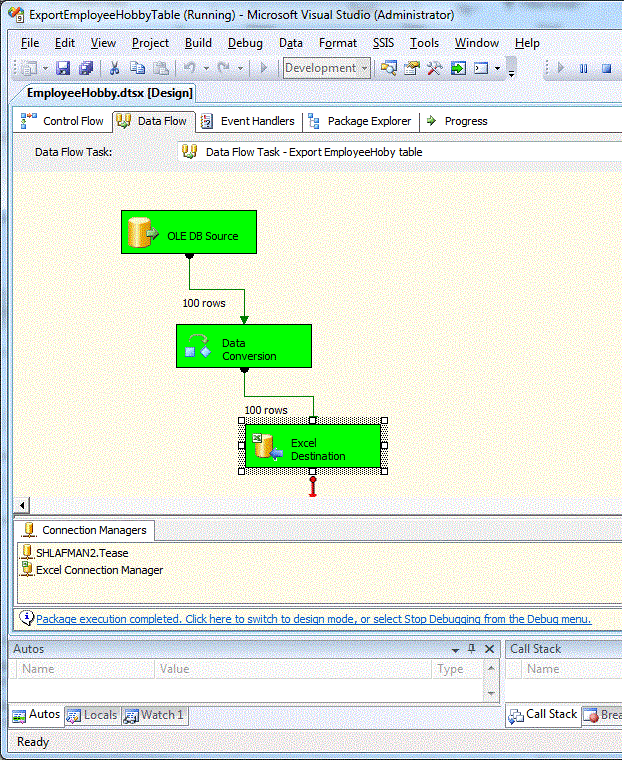Switch to the Event Handlers tab
Image resolution: width=624 pixels, height=765 pixels.
coord(249,121)
